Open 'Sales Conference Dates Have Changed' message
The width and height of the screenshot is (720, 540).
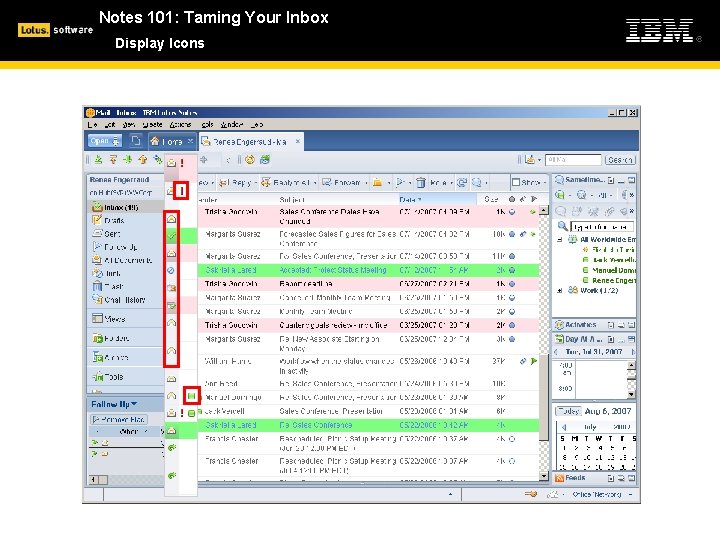(368, 216)
